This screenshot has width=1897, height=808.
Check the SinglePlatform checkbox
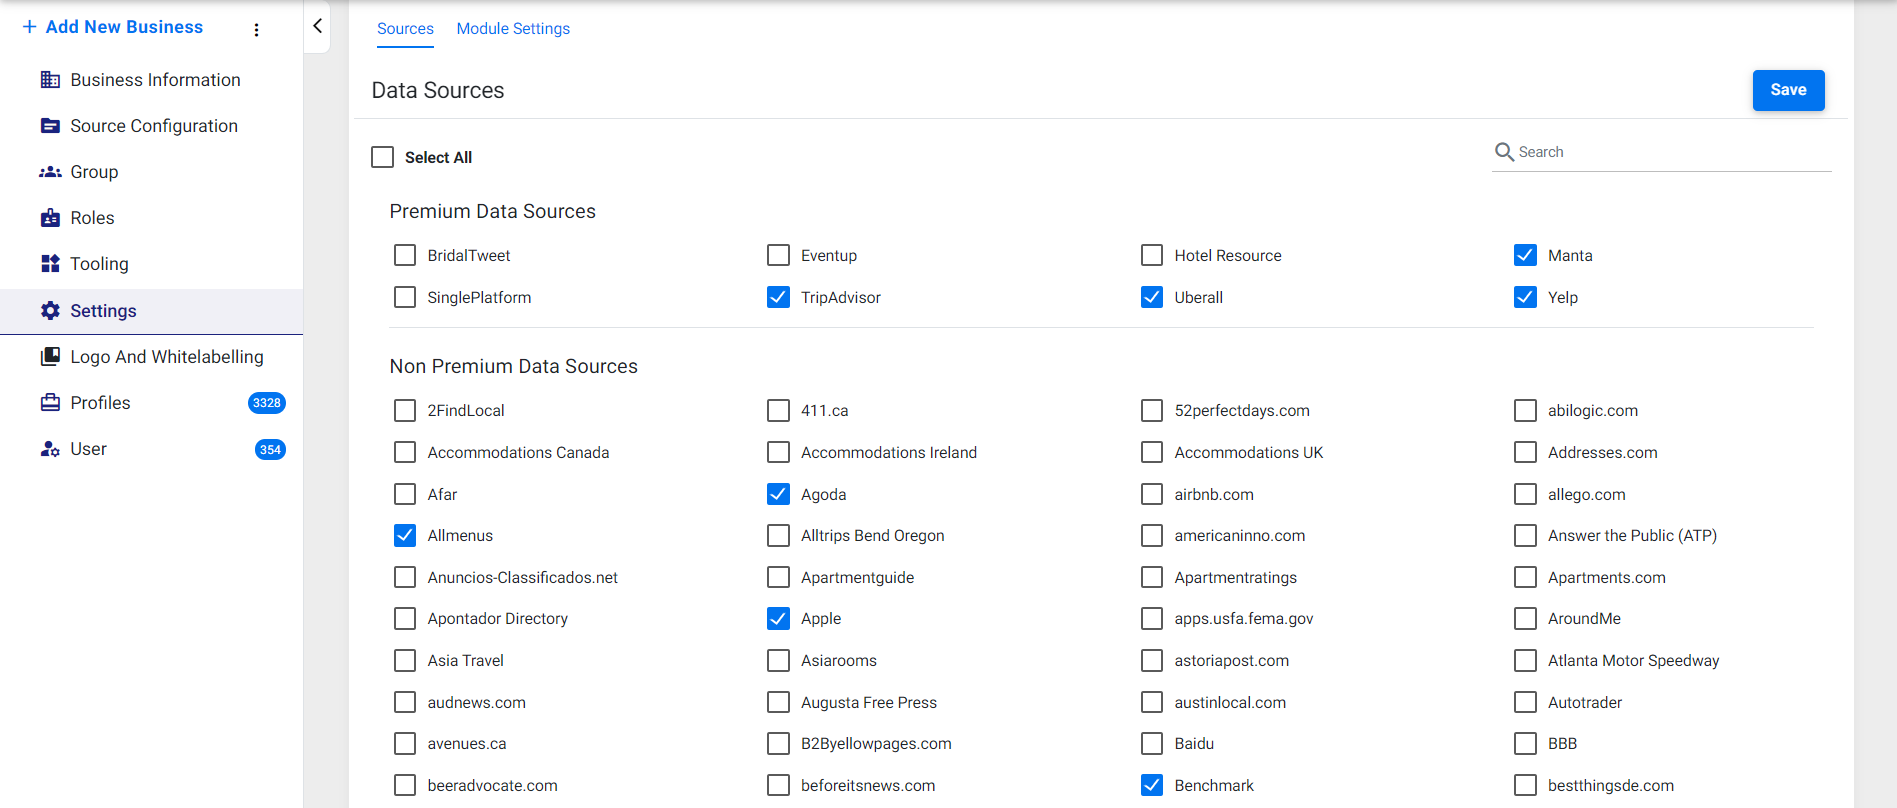[405, 297]
